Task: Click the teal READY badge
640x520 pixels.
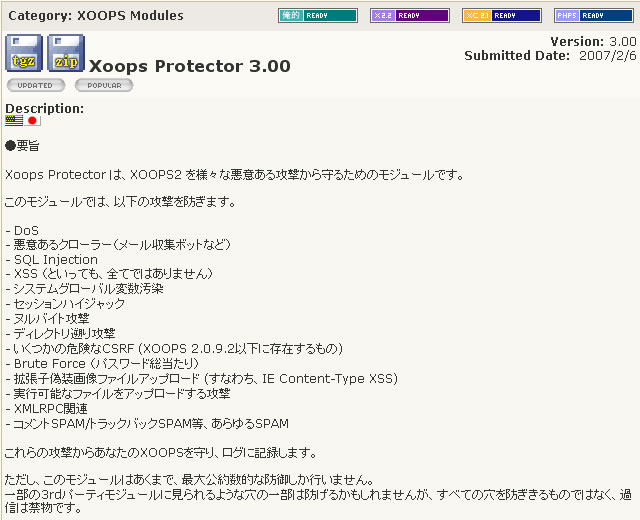Action: (318, 16)
